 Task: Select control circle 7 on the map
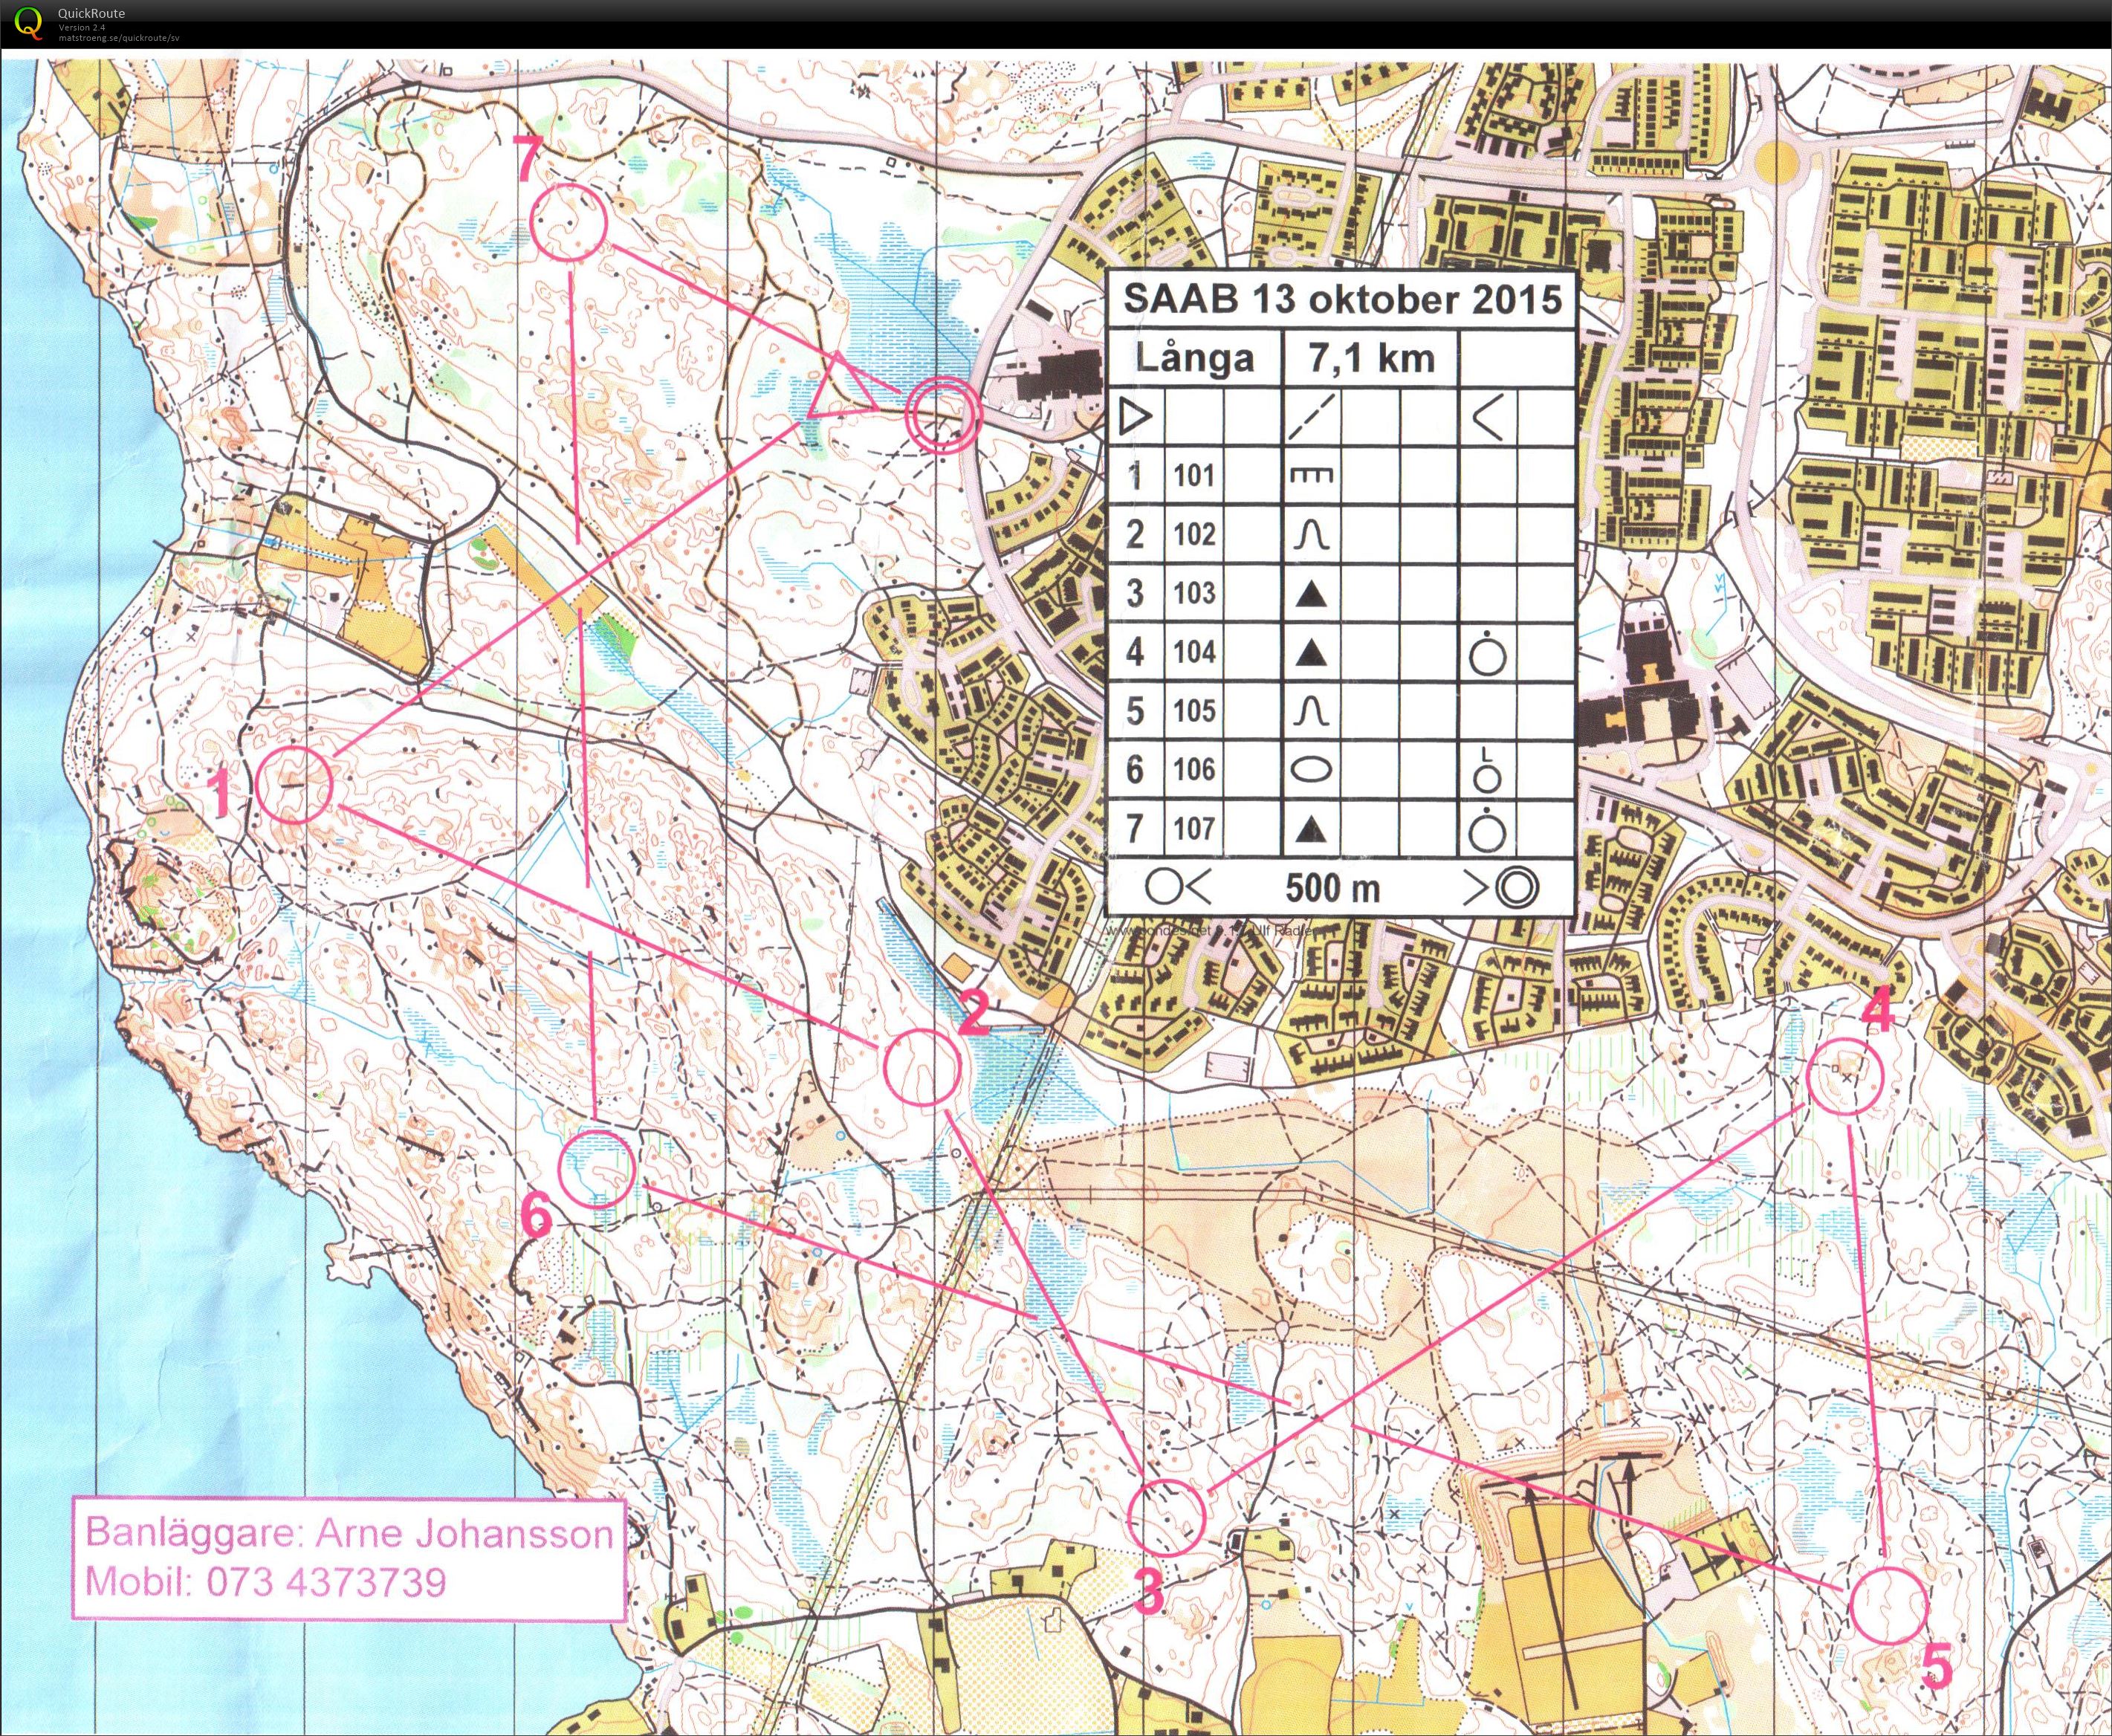[569, 223]
